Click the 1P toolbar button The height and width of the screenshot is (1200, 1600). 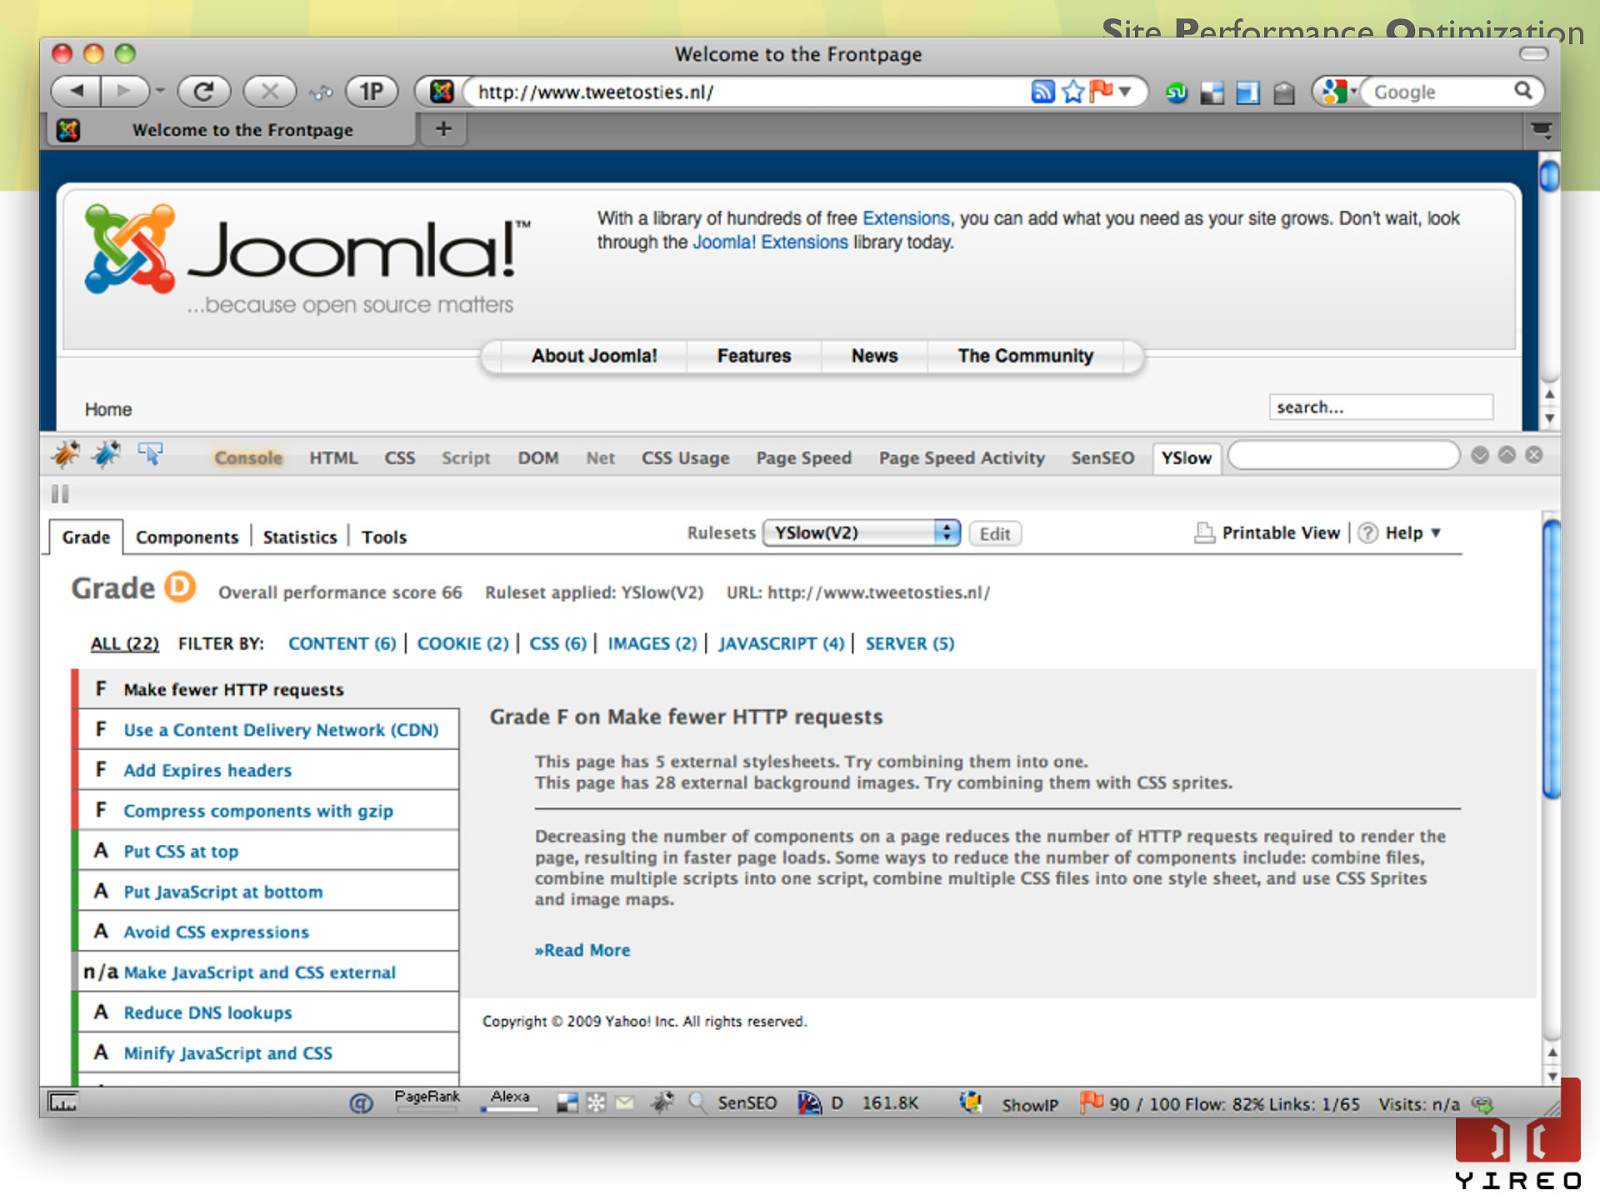point(372,92)
